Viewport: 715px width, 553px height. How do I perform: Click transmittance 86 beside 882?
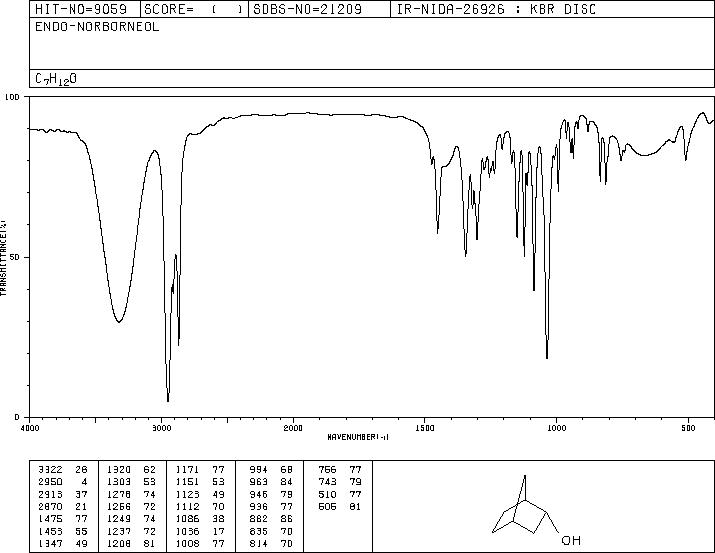(x=287, y=519)
